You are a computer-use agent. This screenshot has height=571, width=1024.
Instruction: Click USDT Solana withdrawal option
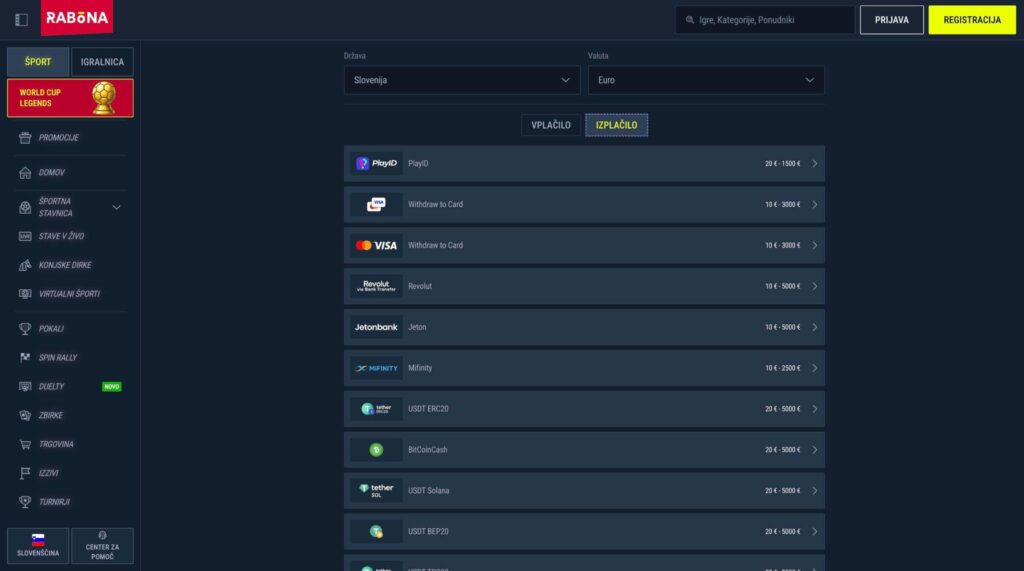[584, 490]
